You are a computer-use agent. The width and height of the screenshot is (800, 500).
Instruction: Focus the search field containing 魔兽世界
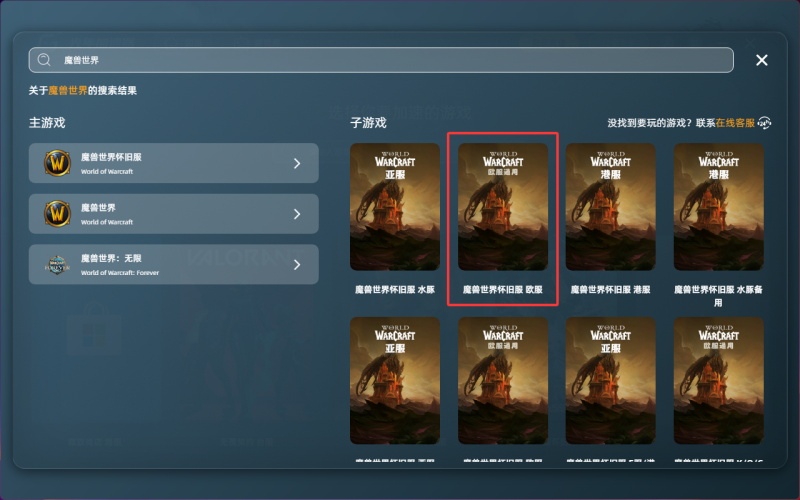[x=381, y=60]
